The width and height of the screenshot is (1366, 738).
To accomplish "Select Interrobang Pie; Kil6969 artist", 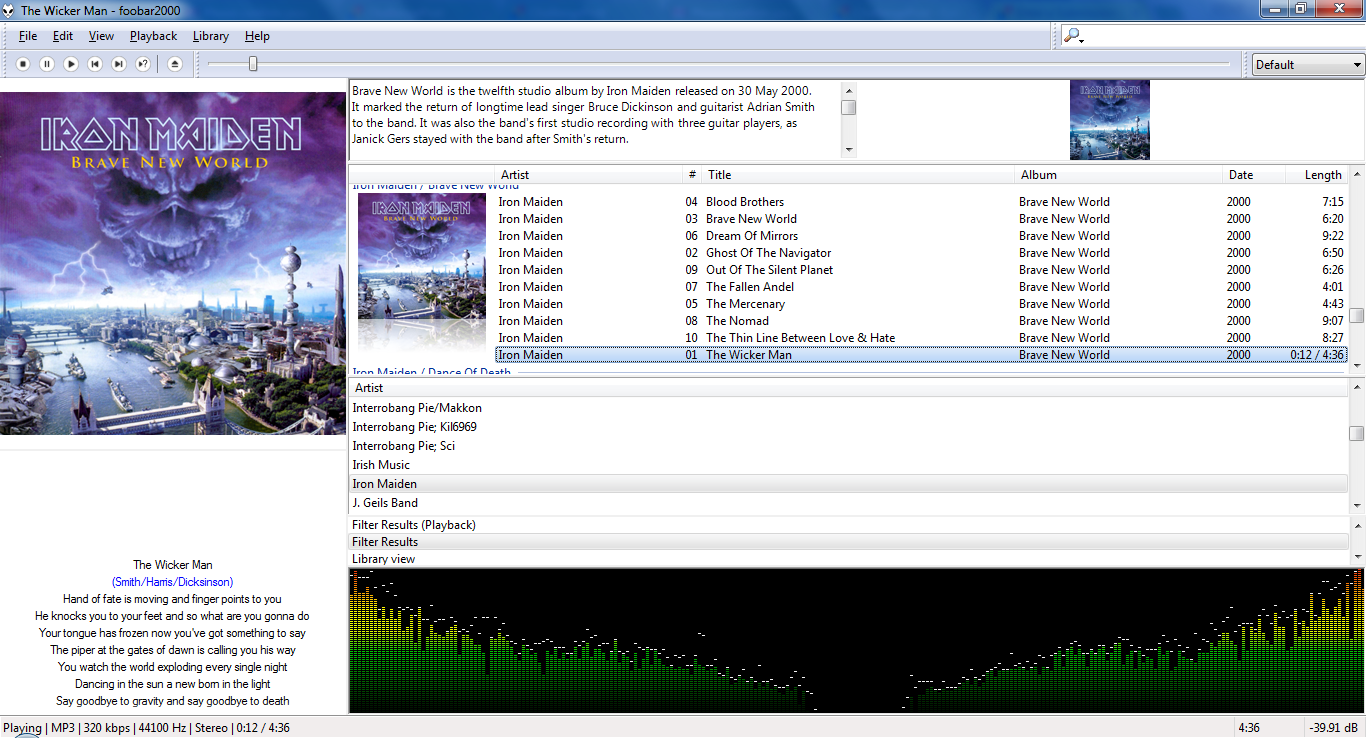I will (x=848, y=427).
